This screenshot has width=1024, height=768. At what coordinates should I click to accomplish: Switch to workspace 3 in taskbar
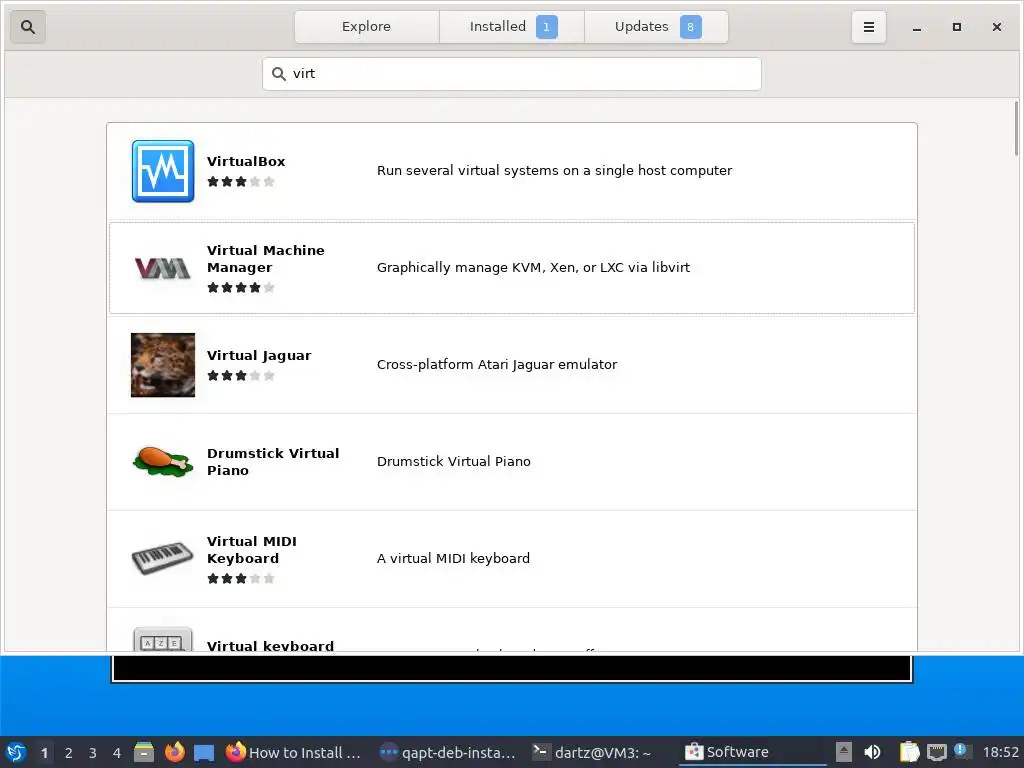tap(93, 753)
